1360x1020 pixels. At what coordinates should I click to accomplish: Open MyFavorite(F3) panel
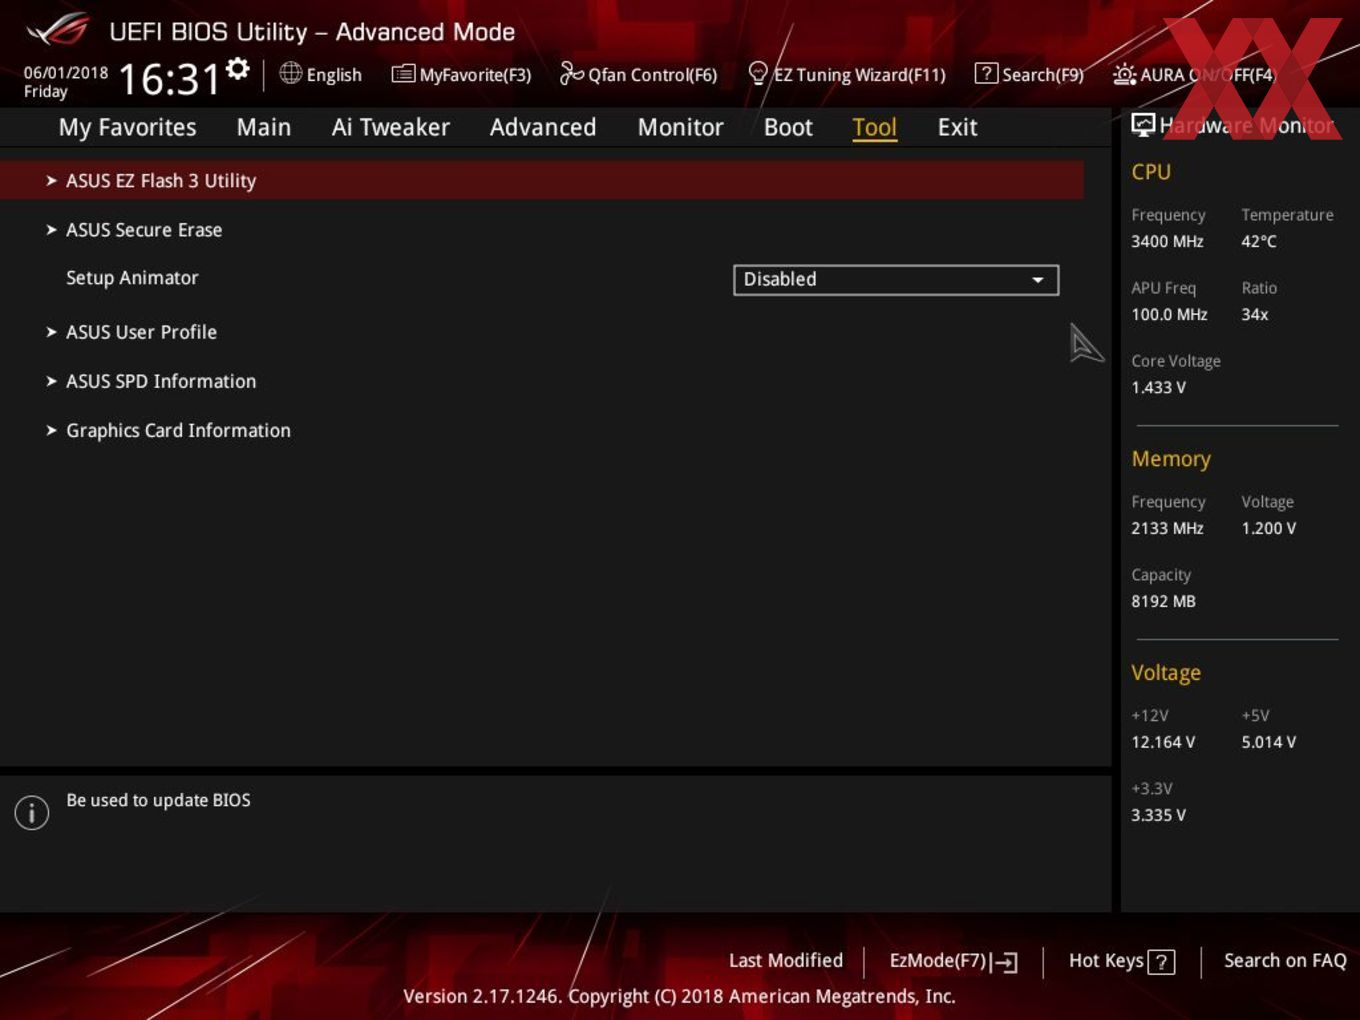click(475, 75)
